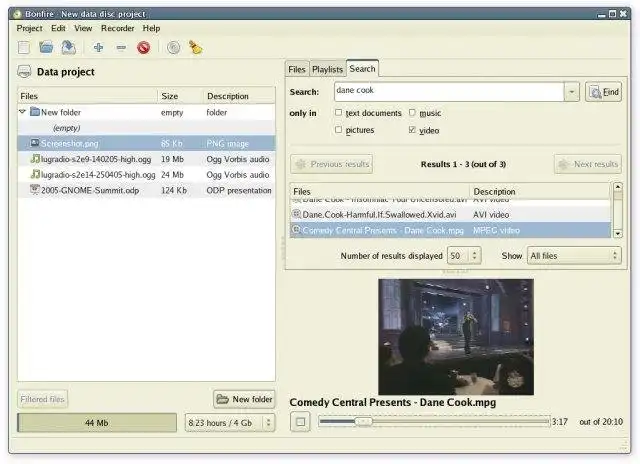Click the Bonfire application icon in title bar
This screenshot has width=640, height=464.
coord(17,14)
